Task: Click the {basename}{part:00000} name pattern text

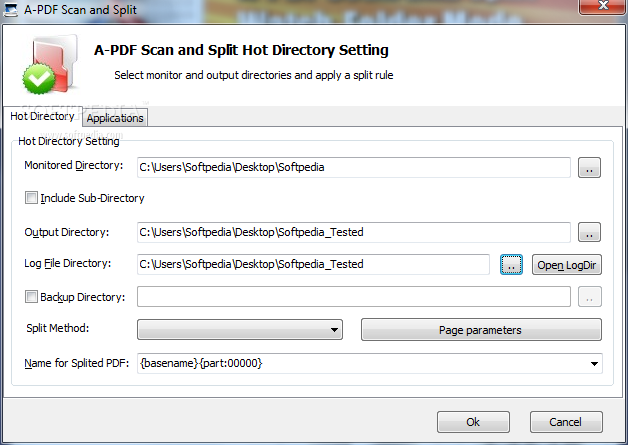Action: [201, 363]
